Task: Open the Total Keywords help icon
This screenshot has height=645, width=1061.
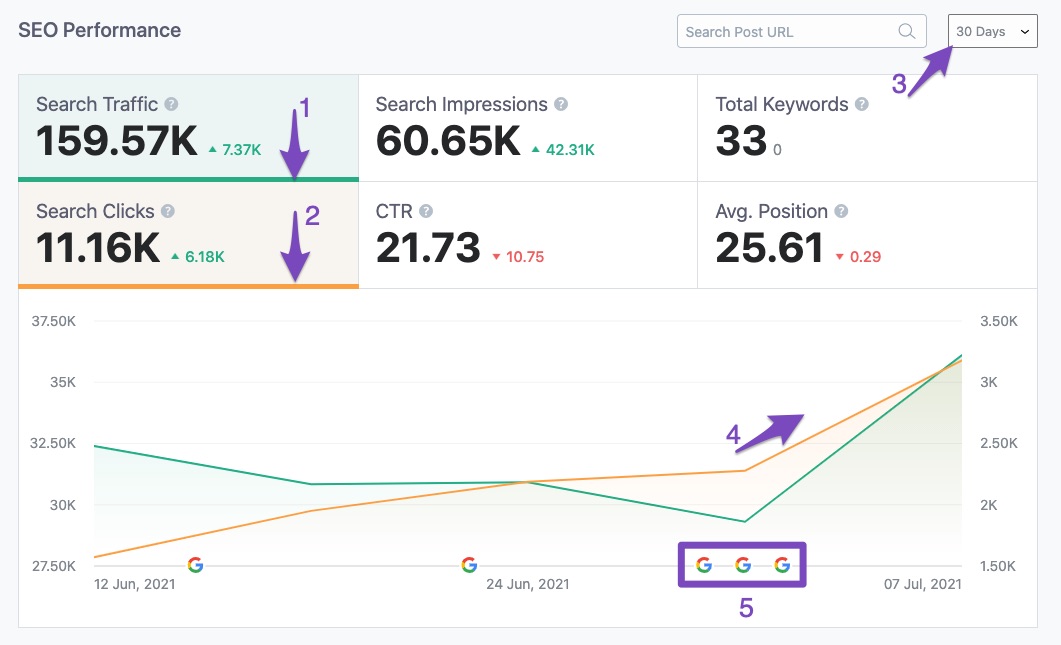Action: [861, 104]
